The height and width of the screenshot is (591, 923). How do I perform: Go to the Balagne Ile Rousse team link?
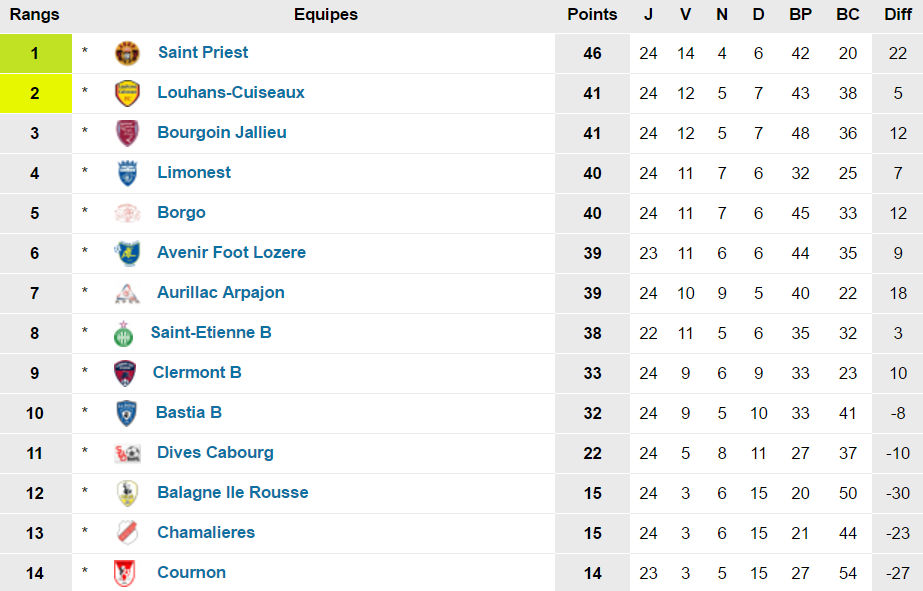[x=232, y=492]
